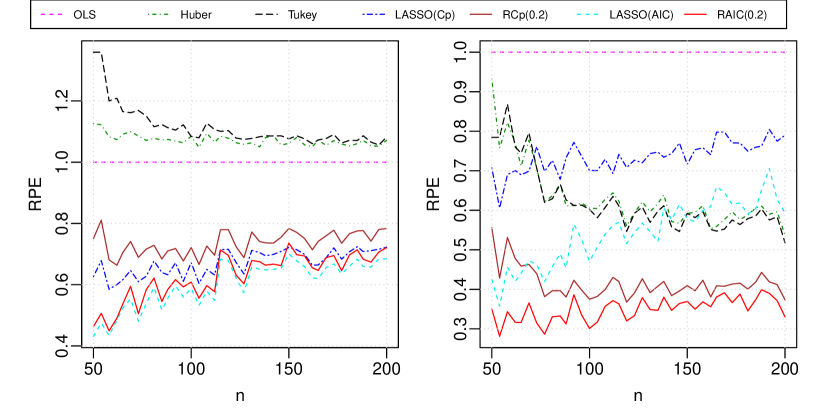Select the Huber legend label
The height and width of the screenshot is (409, 817).
tap(196, 15)
